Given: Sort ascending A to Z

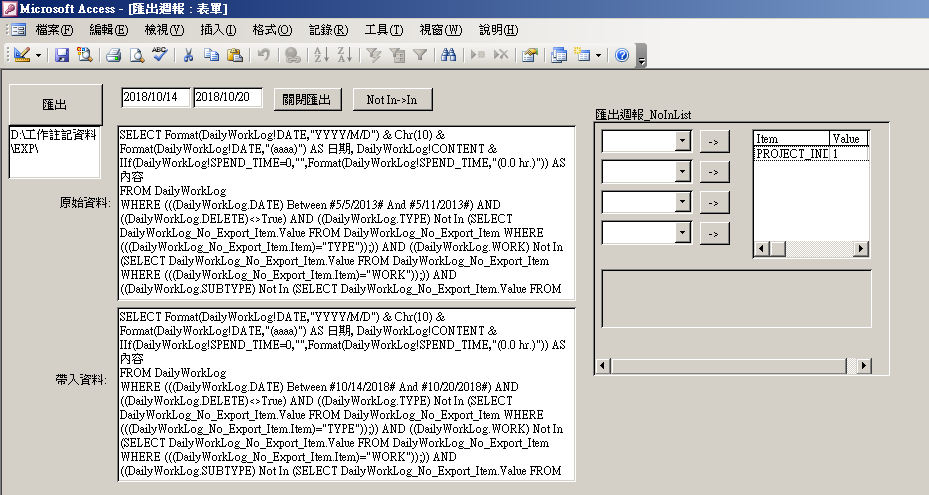Looking at the screenshot, I should (321, 55).
